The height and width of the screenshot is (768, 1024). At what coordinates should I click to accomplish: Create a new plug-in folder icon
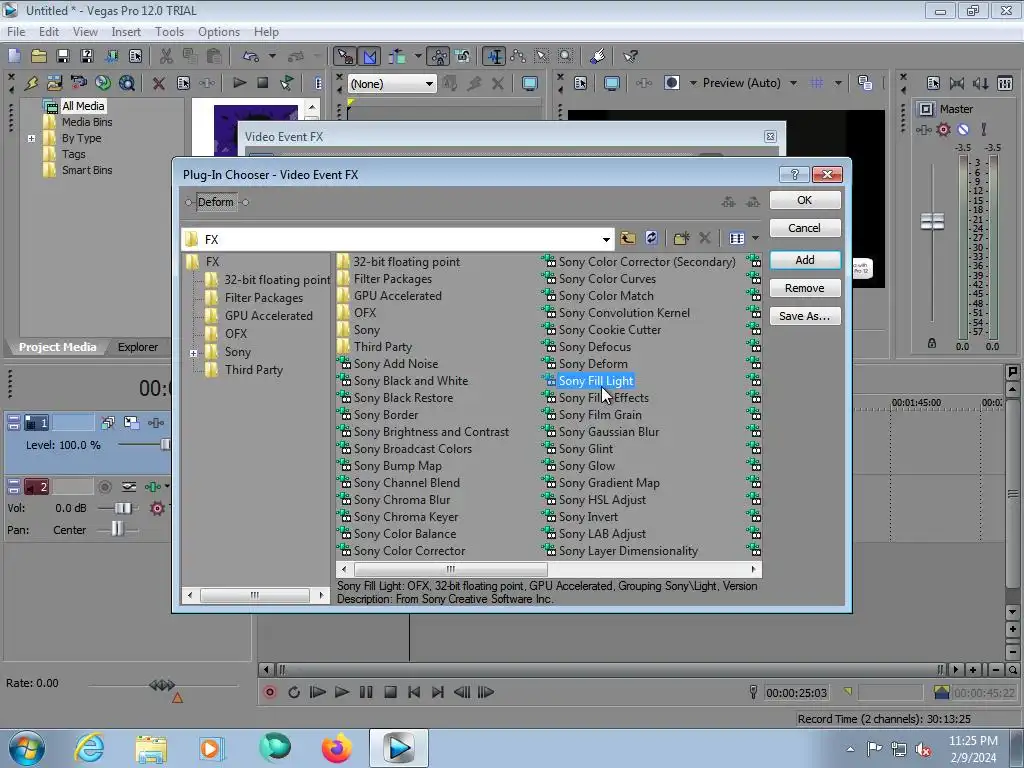point(681,238)
